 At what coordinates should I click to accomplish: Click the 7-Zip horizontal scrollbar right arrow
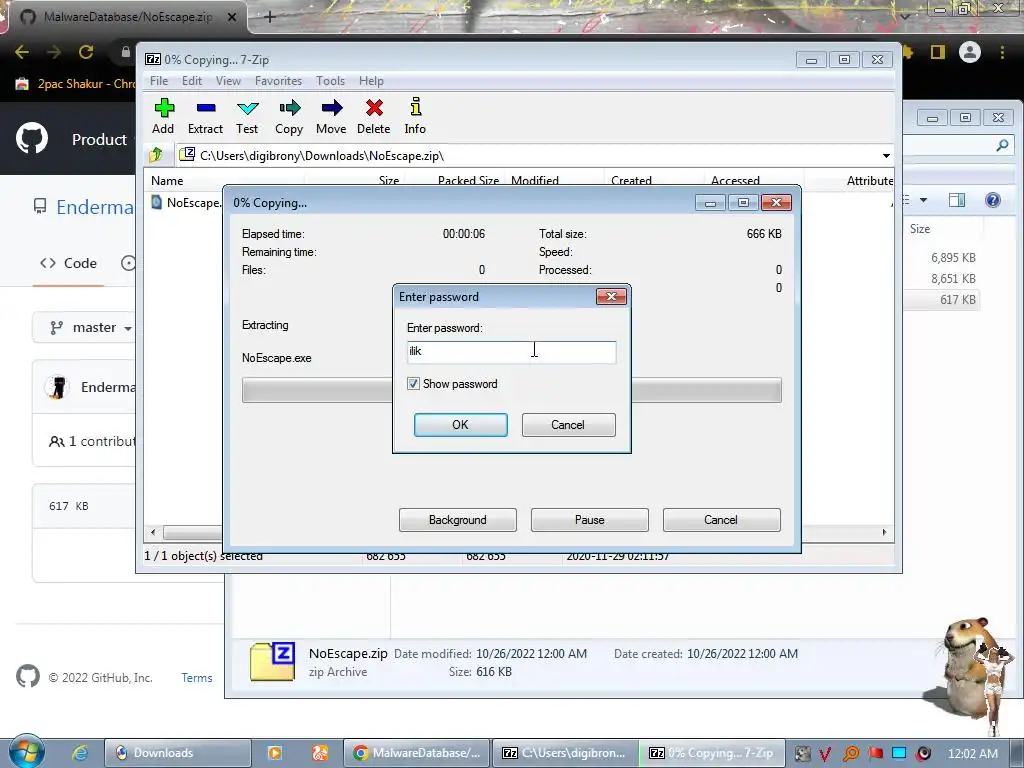pyautogui.click(x=884, y=532)
